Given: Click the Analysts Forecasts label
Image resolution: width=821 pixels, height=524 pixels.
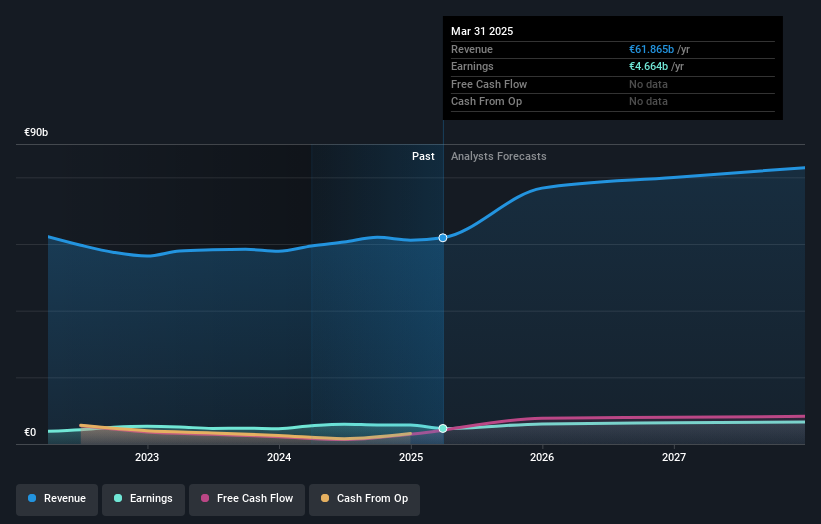Looking at the screenshot, I should click(498, 156).
